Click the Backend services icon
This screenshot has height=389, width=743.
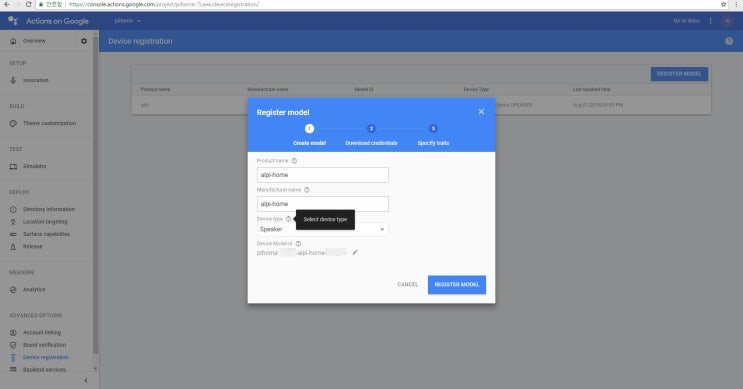(x=13, y=370)
